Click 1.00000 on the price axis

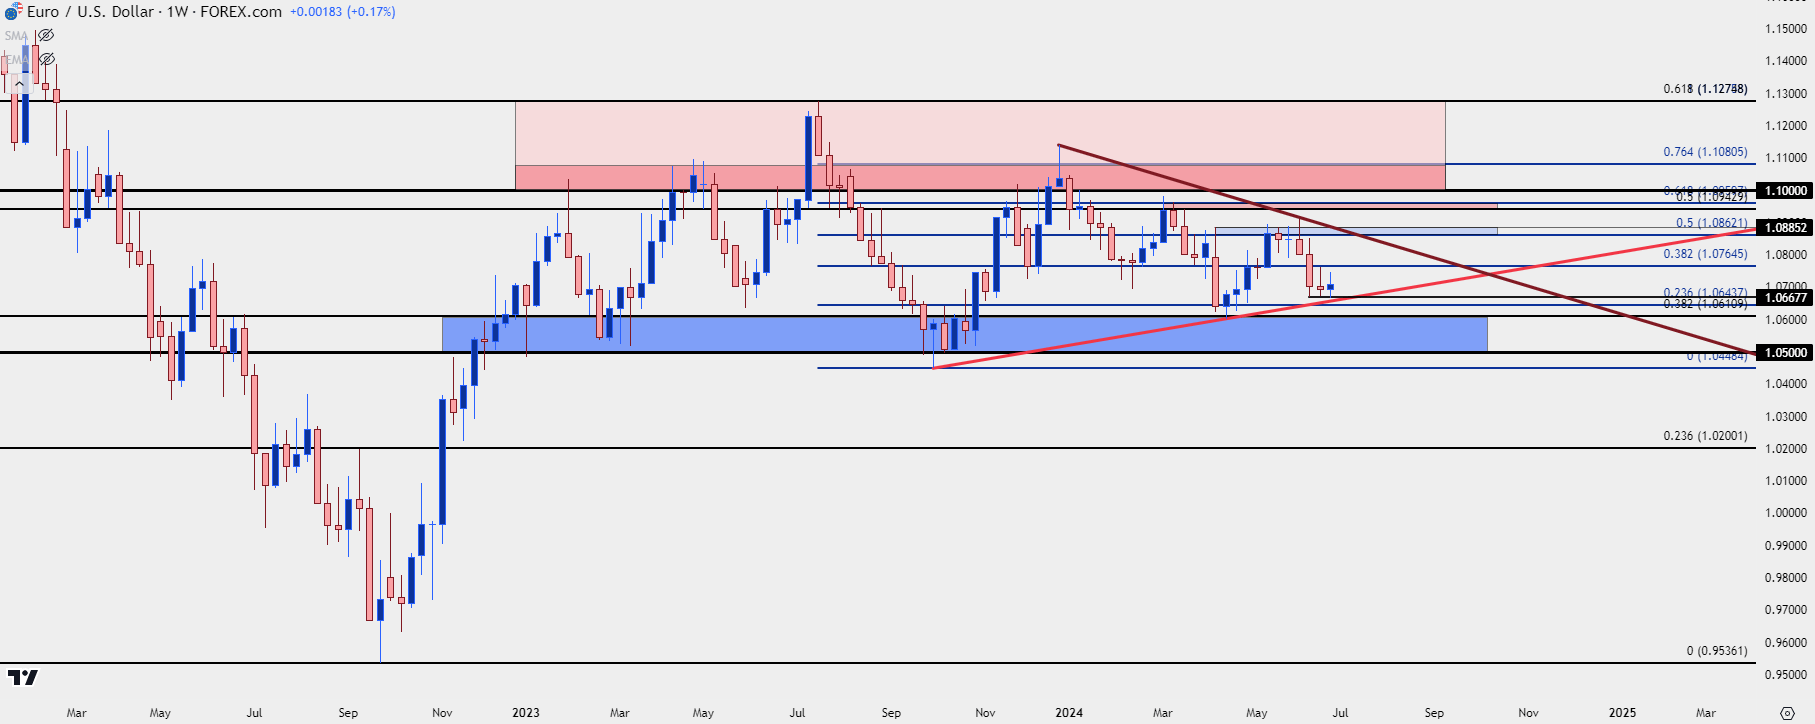(x=1785, y=513)
